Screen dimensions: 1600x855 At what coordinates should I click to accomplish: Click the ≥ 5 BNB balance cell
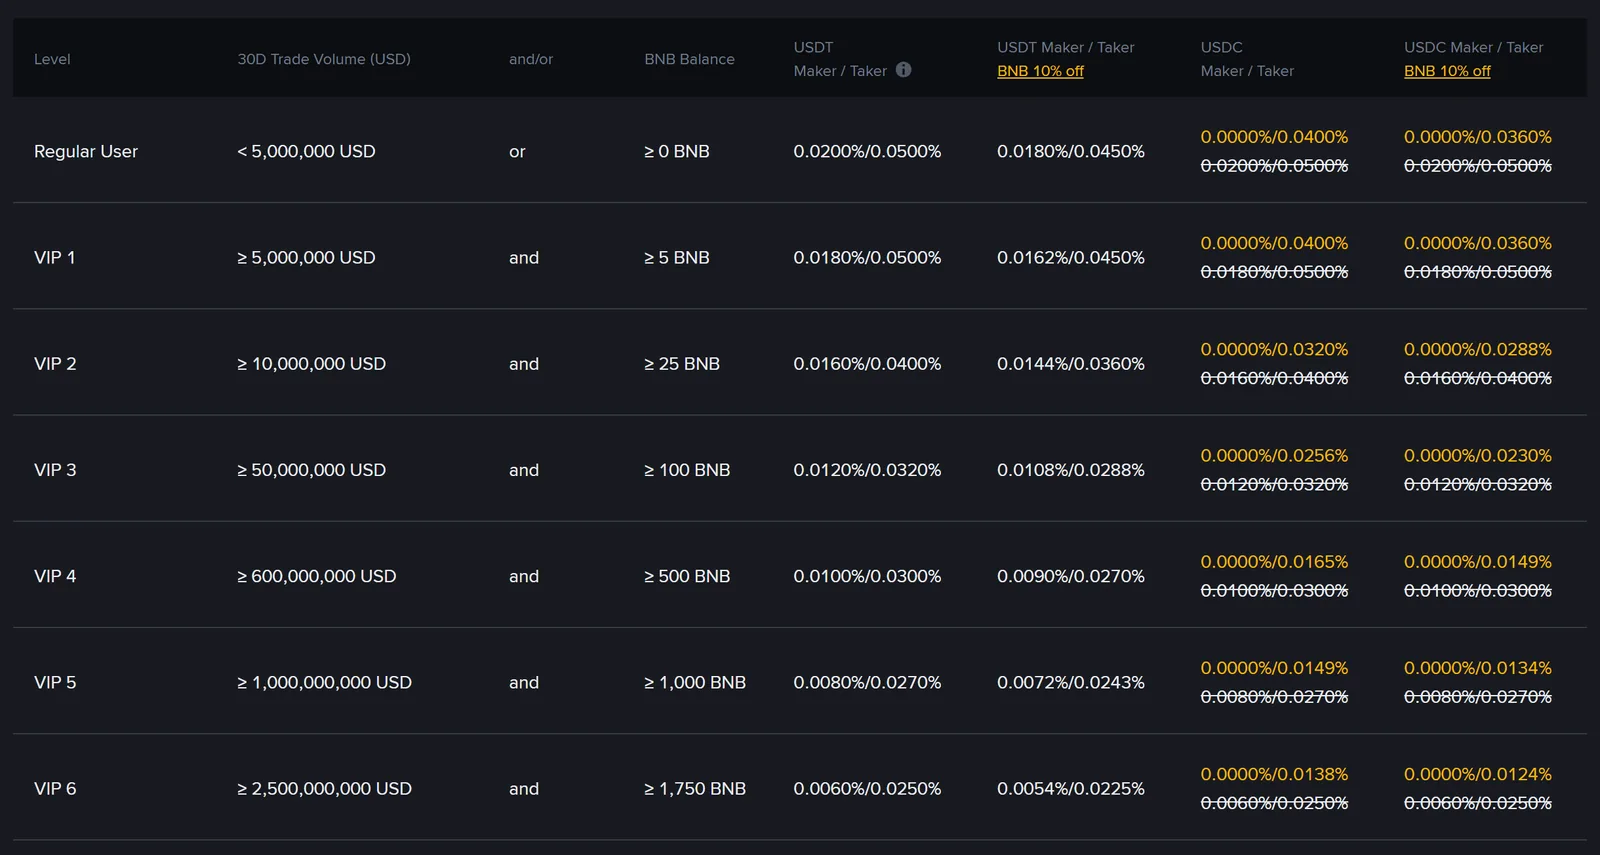coord(677,257)
